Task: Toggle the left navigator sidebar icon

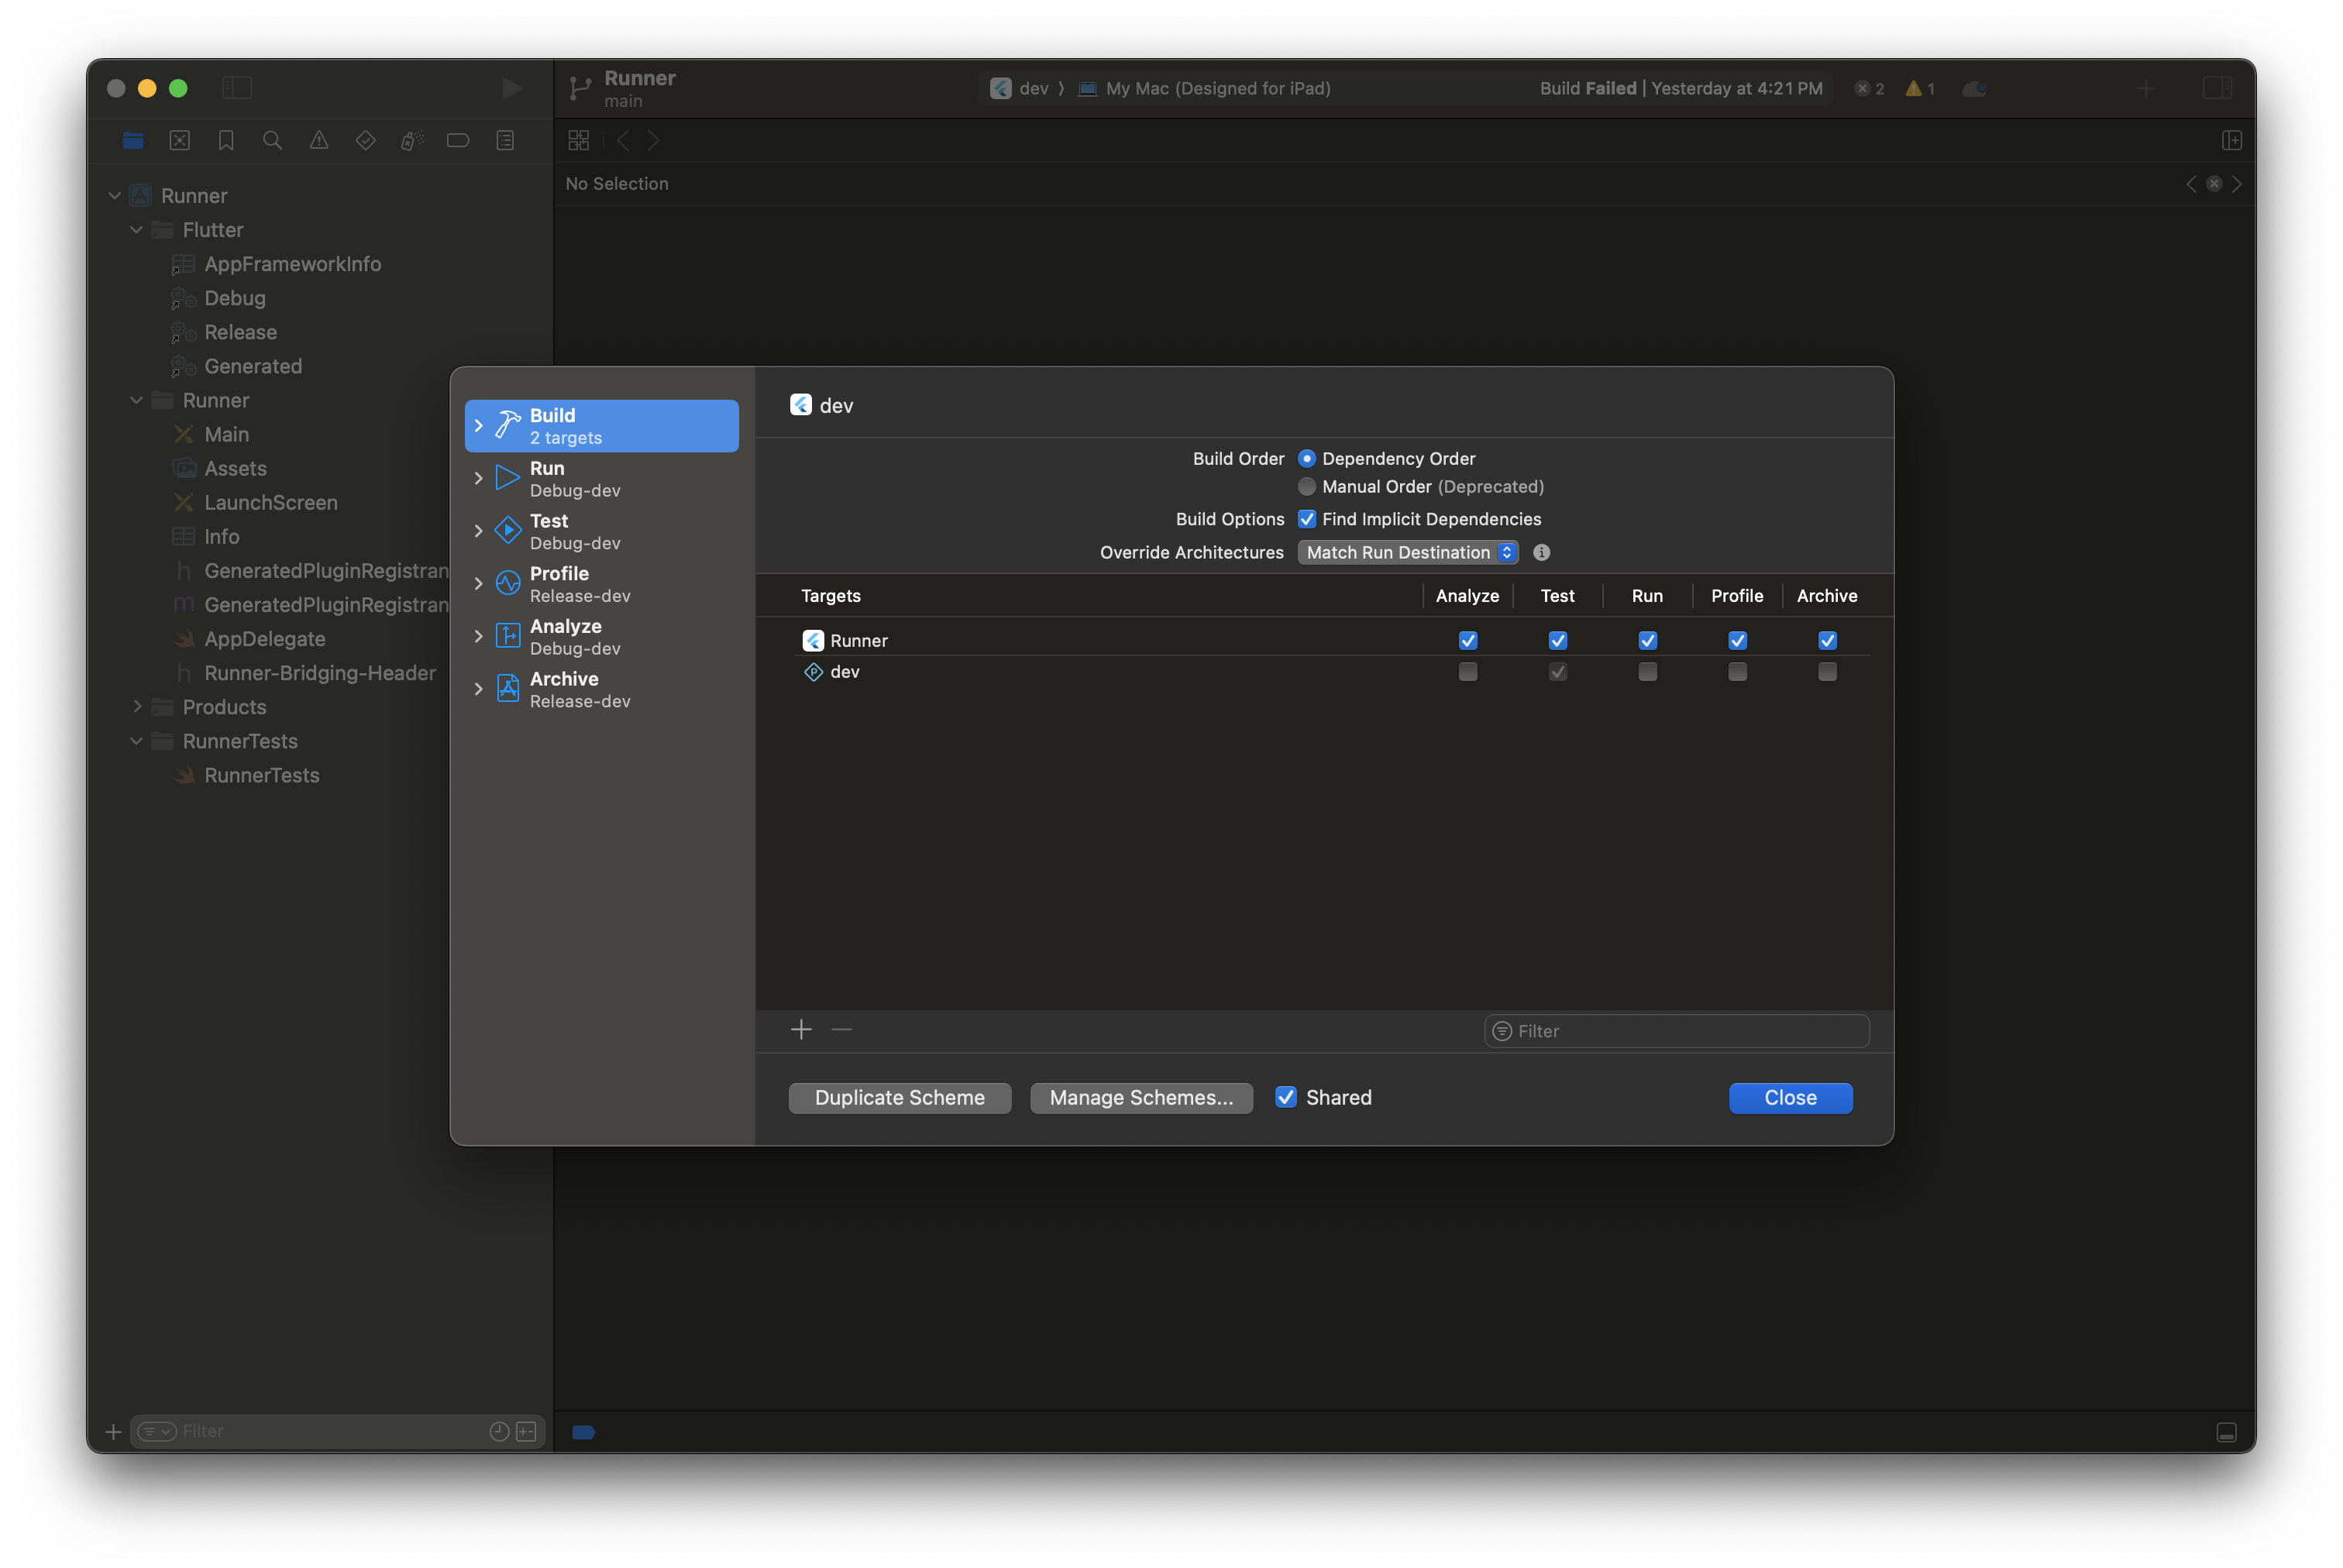Action: click(237, 89)
